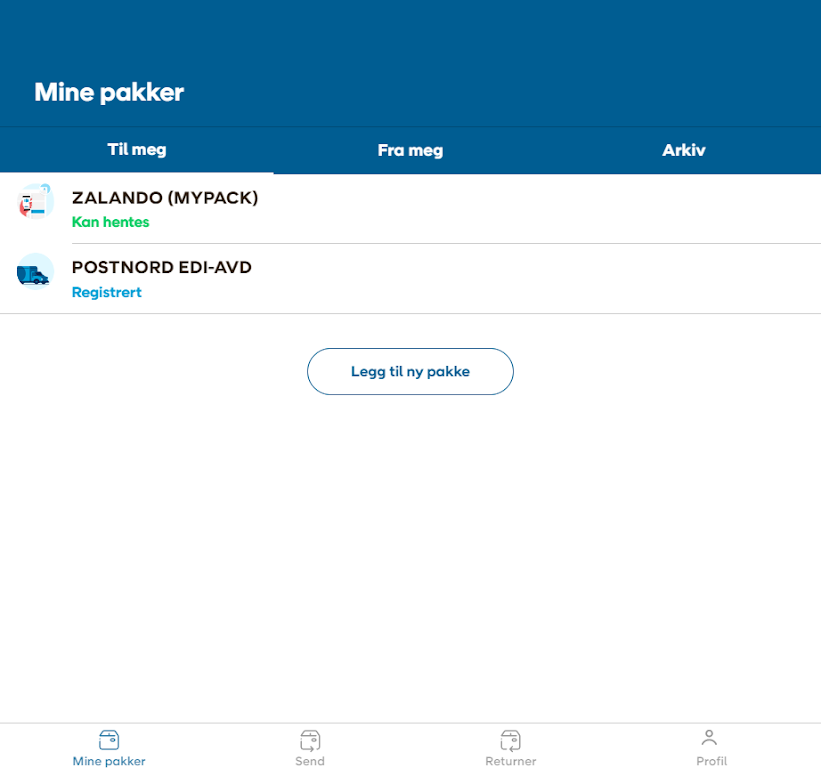Tap the Mine pakker label in bottom bar
The width and height of the screenshot is (821, 768).
click(x=109, y=761)
